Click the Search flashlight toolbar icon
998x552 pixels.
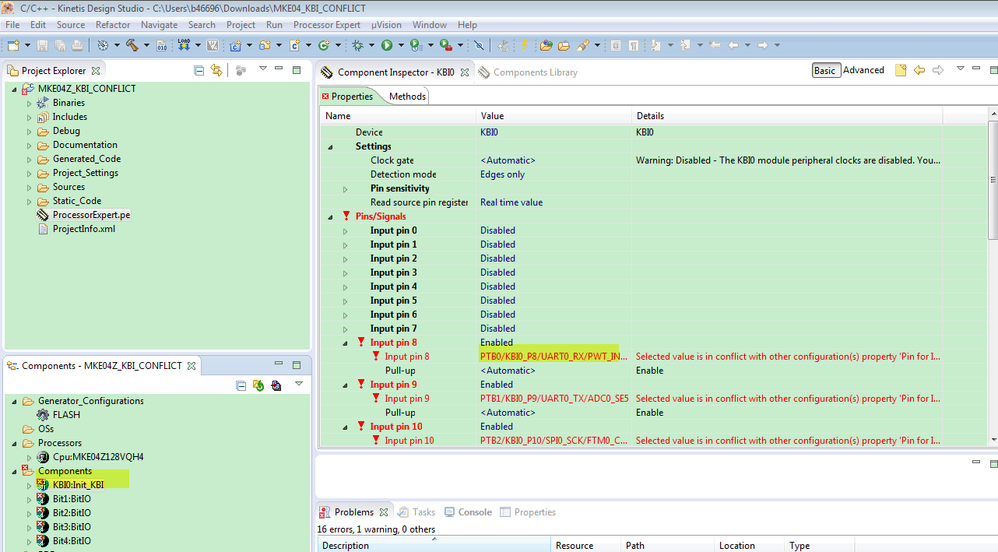tap(582, 45)
